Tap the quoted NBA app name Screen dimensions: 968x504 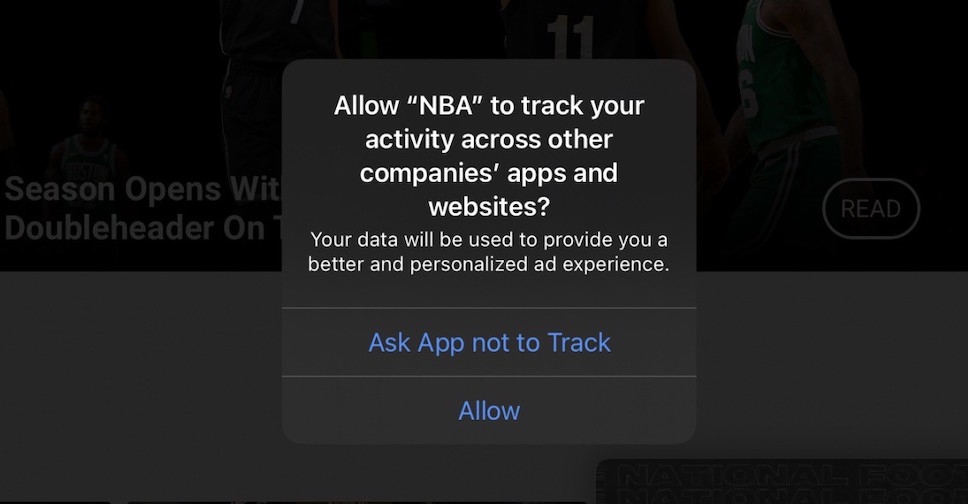point(446,106)
